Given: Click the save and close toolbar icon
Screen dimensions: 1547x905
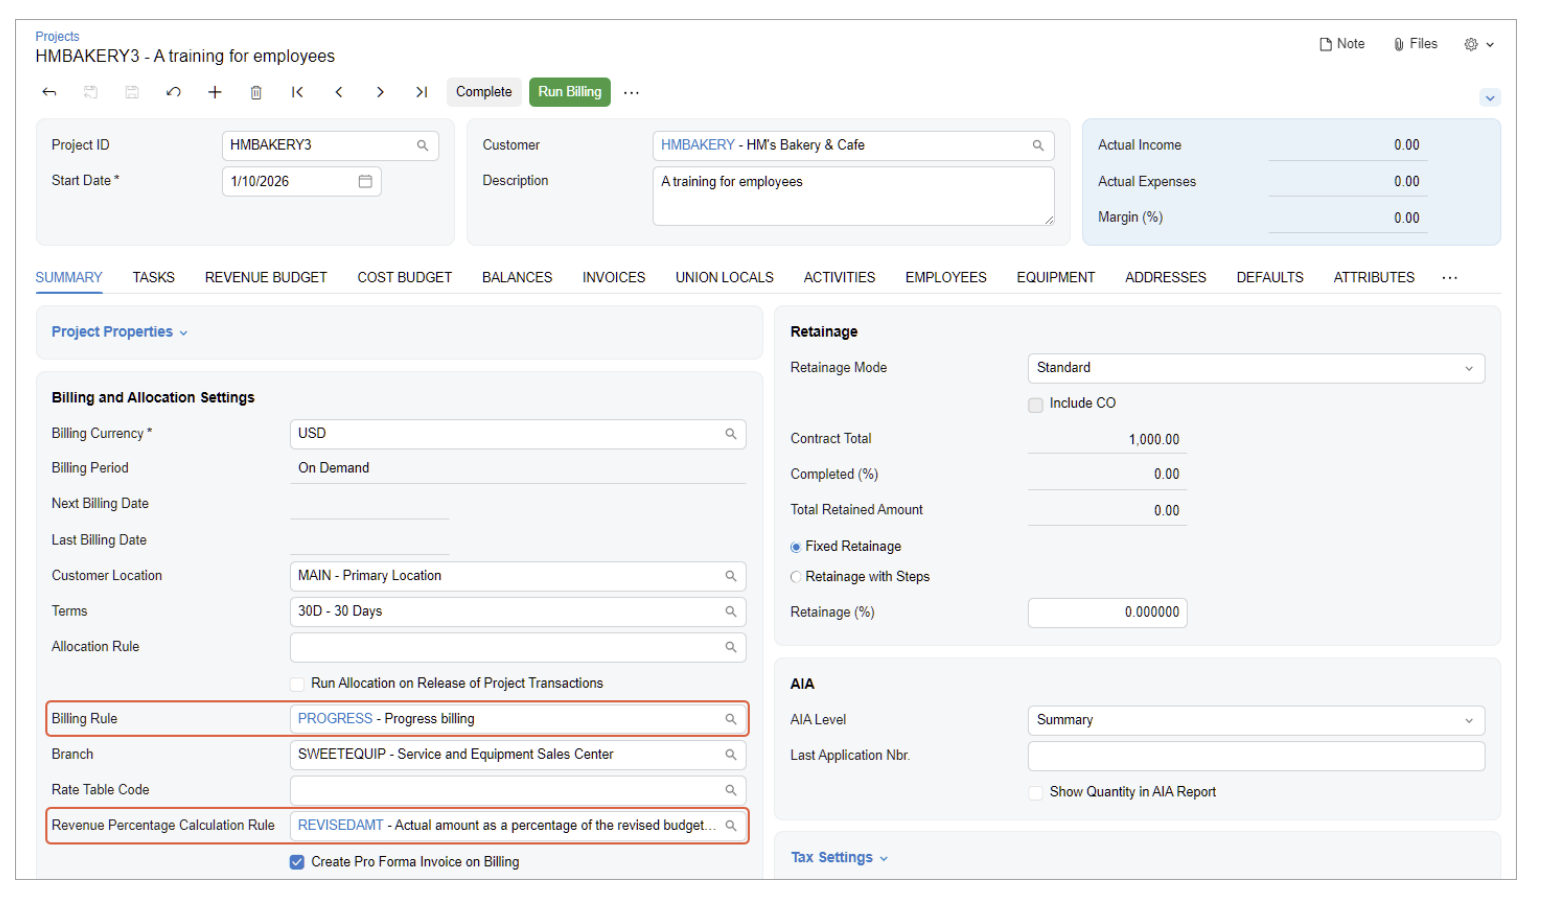Looking at the screenshot, I should click(91, 92).
